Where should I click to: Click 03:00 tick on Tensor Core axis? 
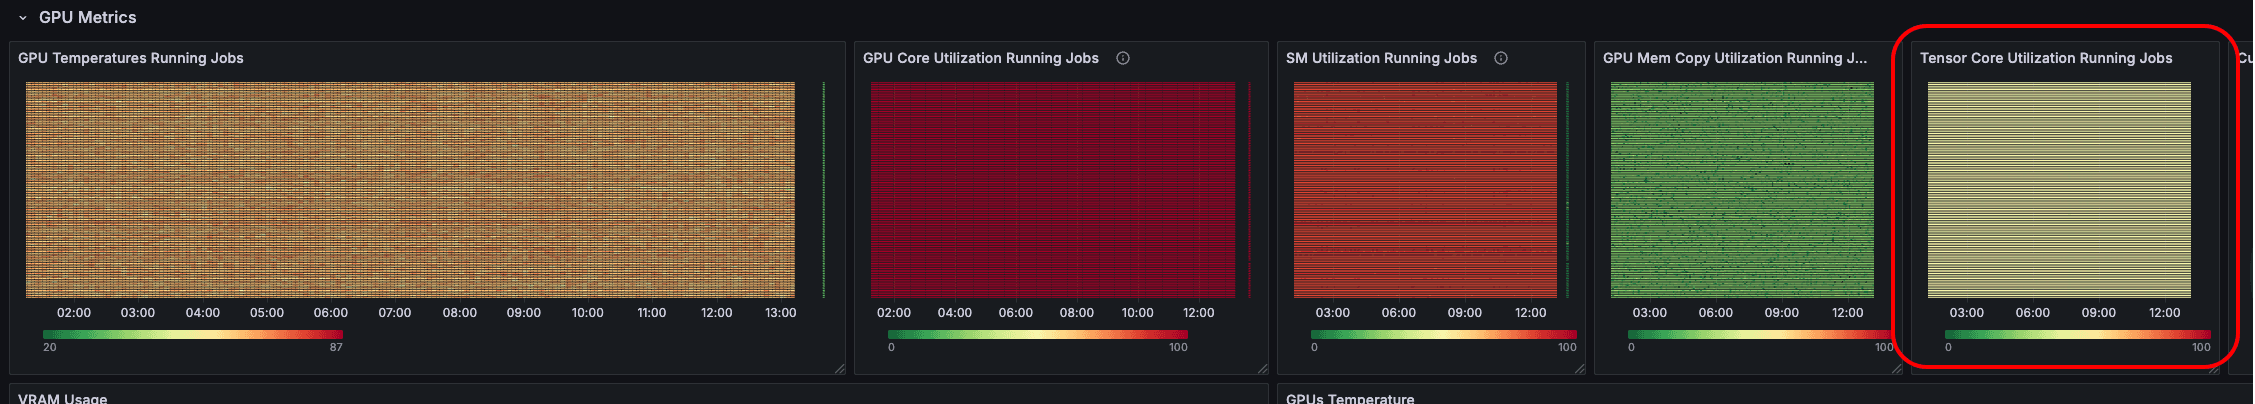click(x=1967, y=313)
